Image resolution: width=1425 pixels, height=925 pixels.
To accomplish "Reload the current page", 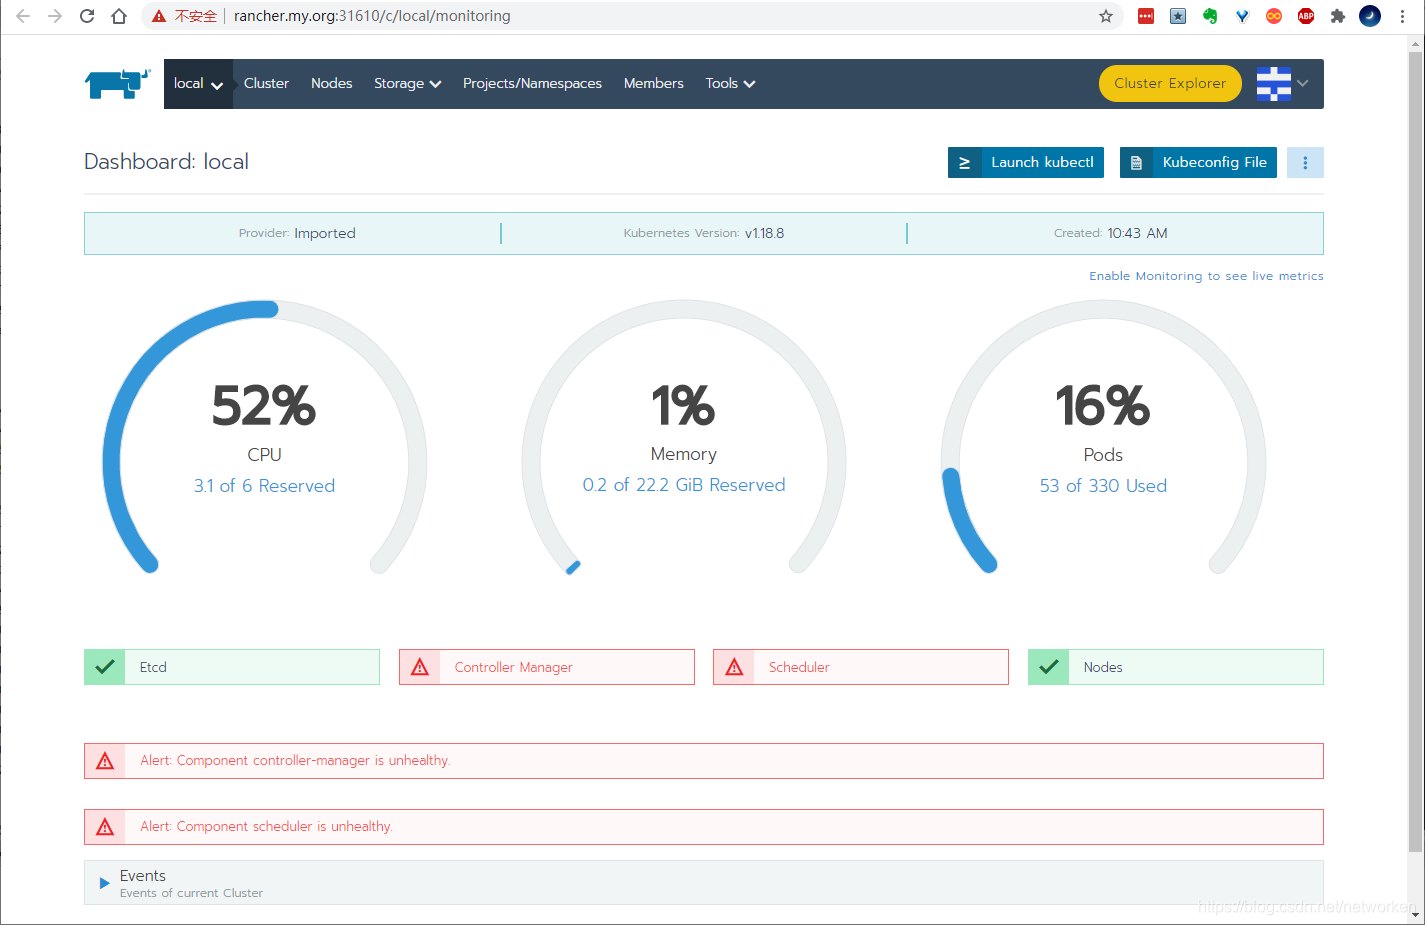I will click(87, 16).
